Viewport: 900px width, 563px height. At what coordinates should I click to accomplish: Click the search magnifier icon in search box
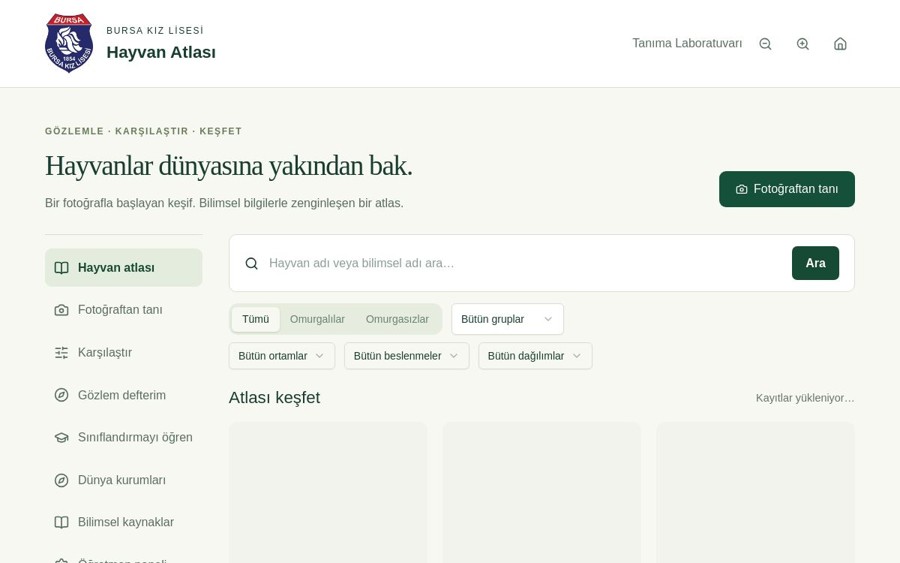tap(251, 263)
